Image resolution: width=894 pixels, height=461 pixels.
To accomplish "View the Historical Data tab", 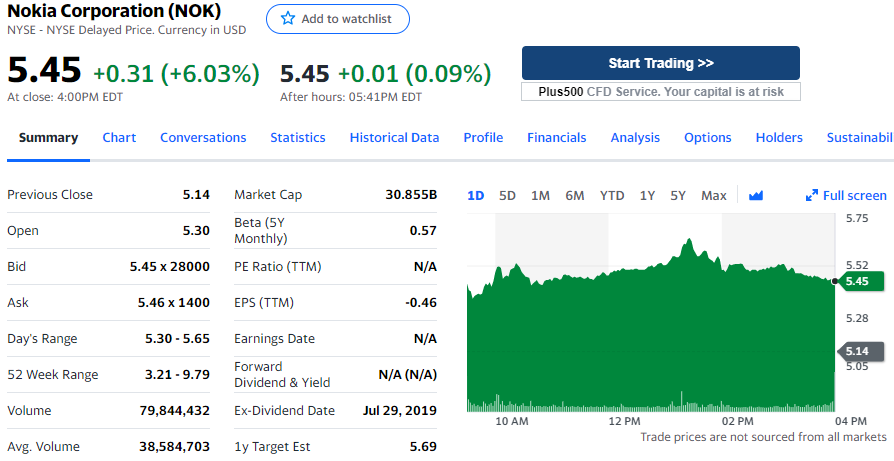I will pos(394,137).
